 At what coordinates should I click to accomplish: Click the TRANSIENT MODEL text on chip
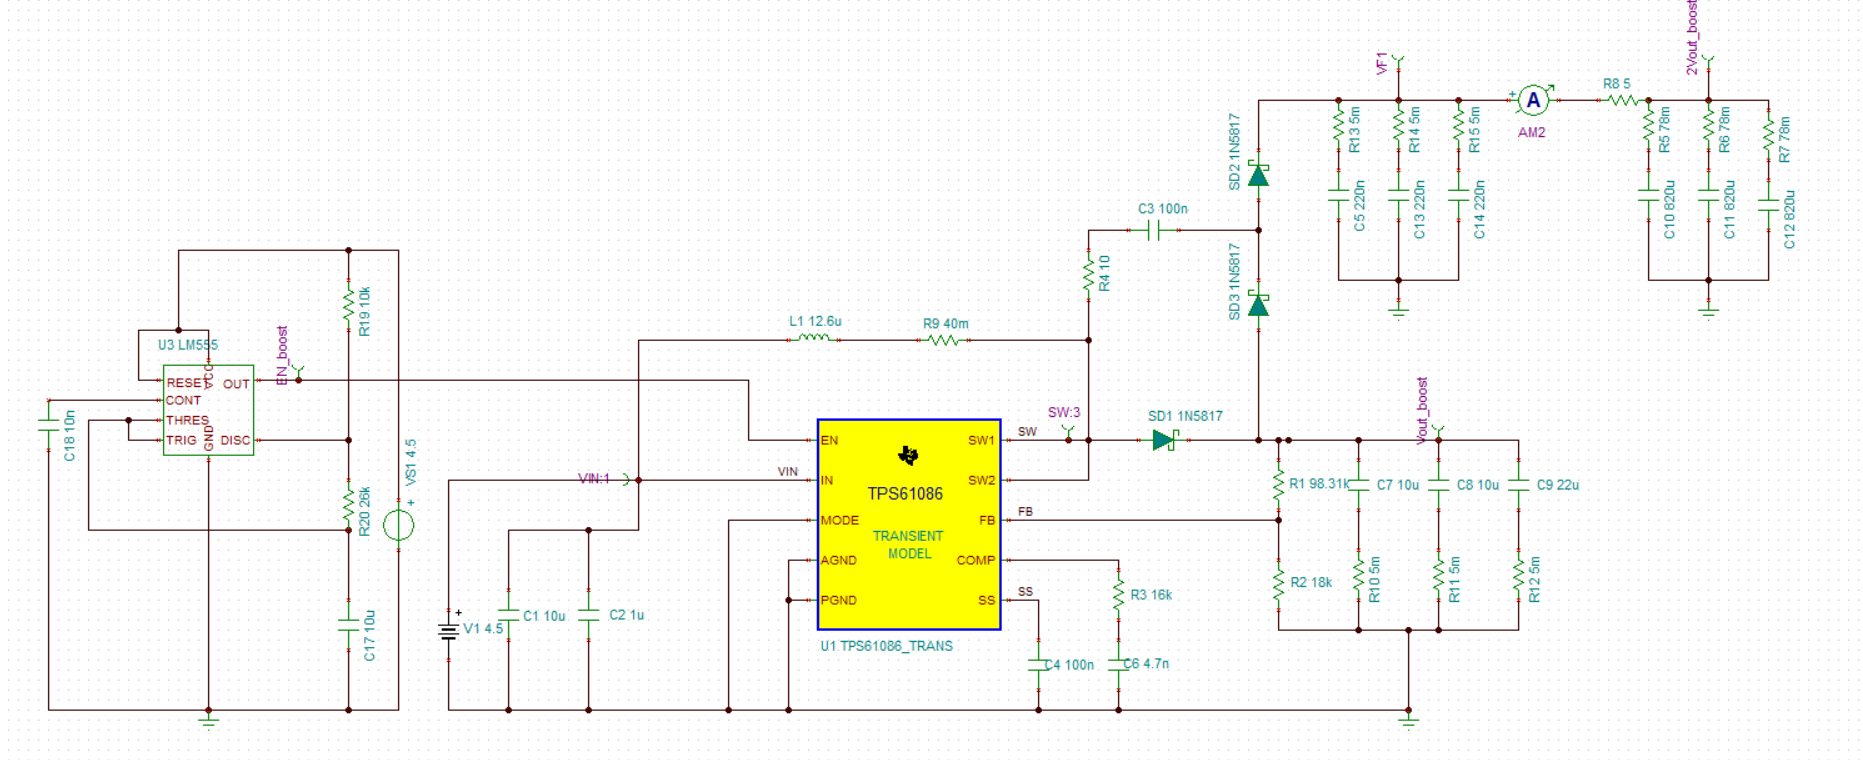(x=908, y=545)
